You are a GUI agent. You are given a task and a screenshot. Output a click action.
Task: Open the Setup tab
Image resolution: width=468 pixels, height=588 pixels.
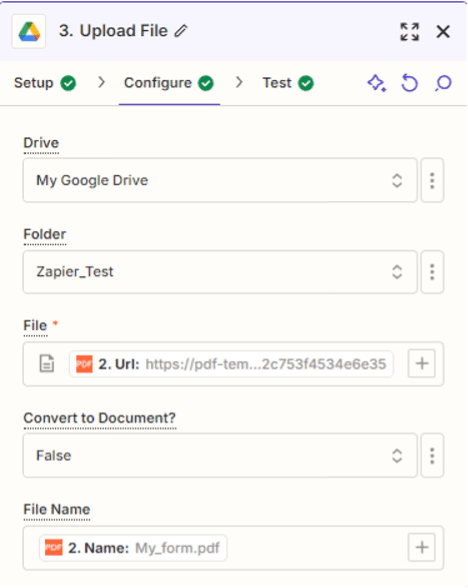coord(45,83)
